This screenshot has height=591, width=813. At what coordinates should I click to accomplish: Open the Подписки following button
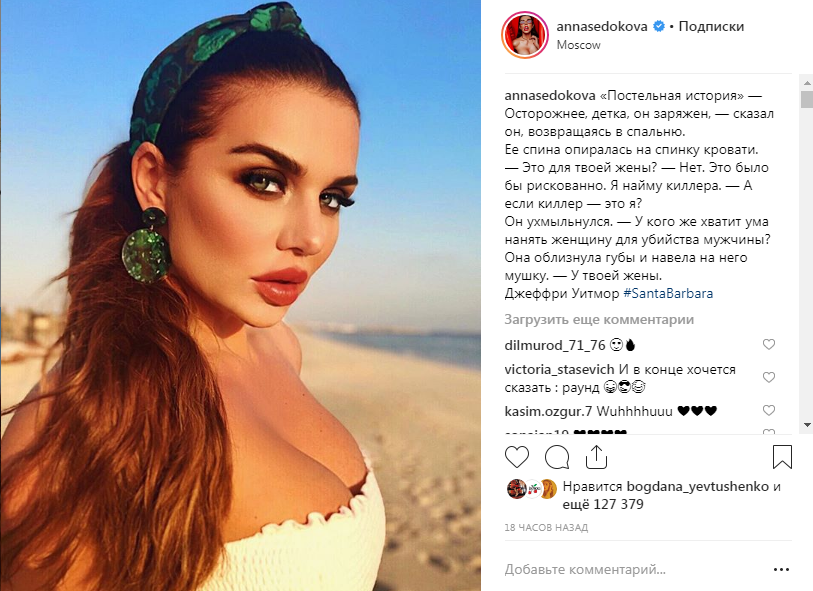coord(711,26)
